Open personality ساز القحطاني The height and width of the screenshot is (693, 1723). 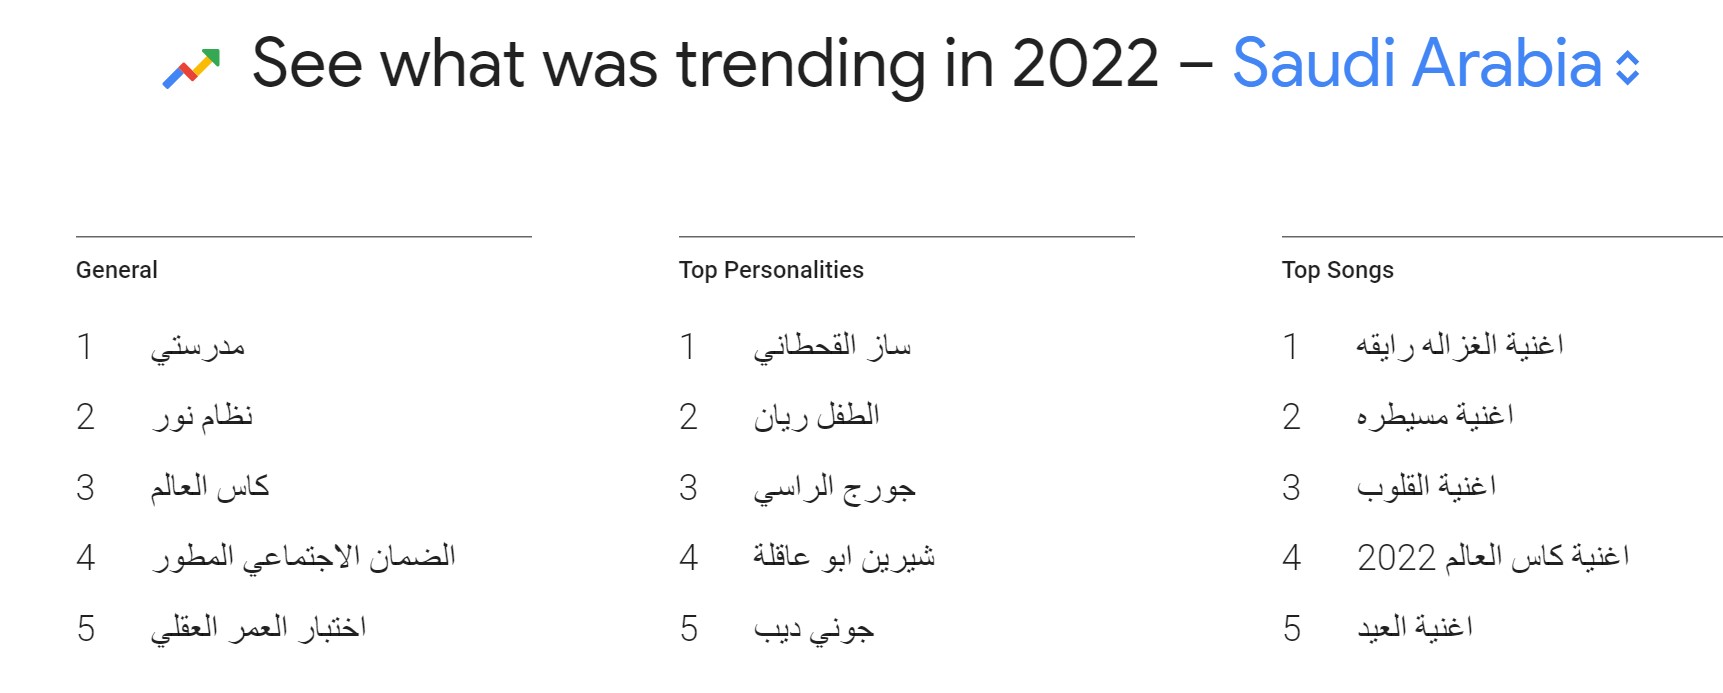point(832,347)
